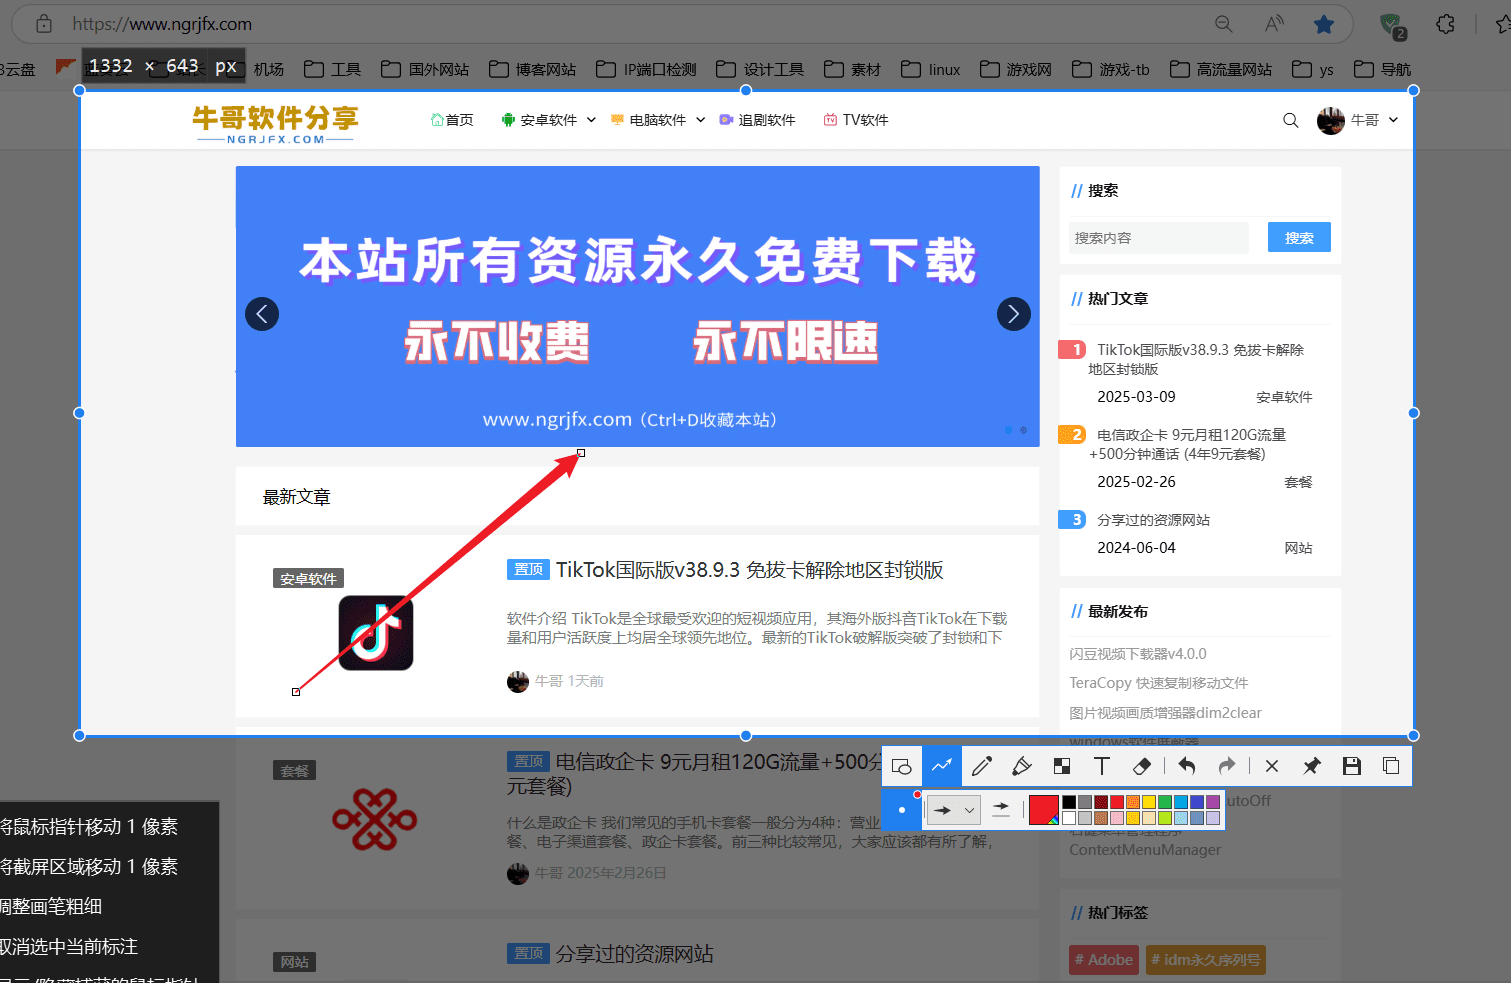Open the 国外网站 bookmarks folder

click(x=425, y=69)
